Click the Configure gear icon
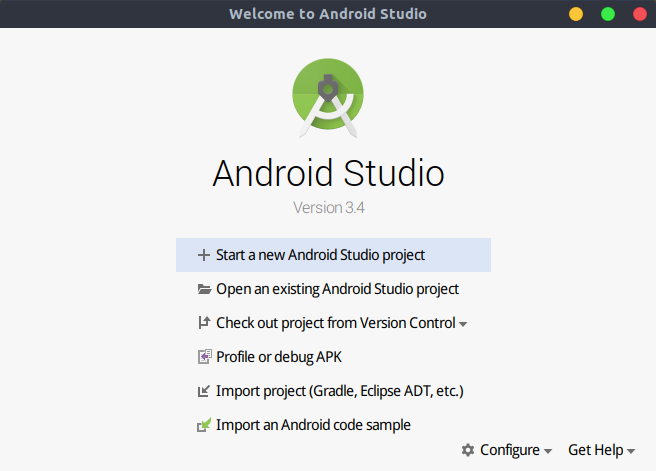Viewport: 656px width, 471px height. pyautogui.click(x=468, y=450)
